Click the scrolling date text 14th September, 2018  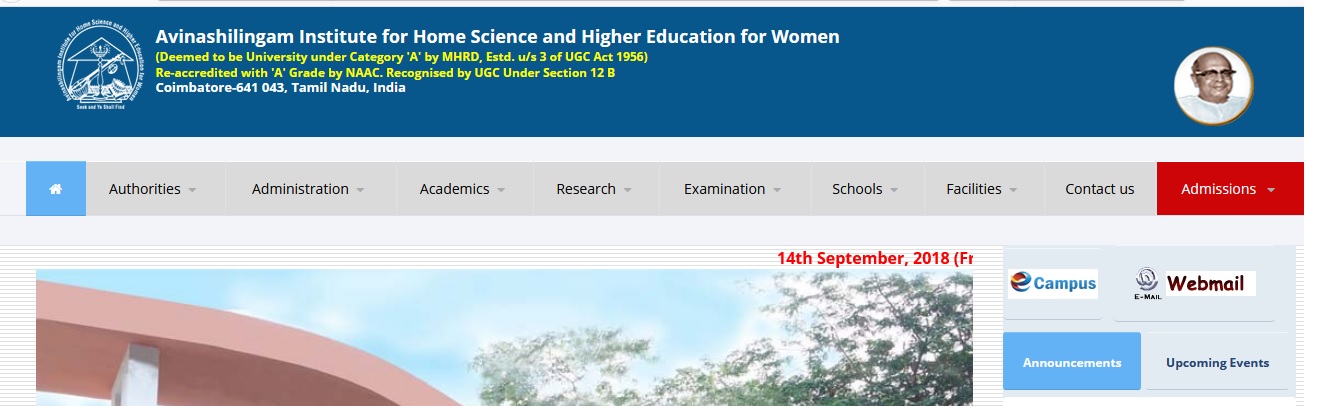tap(875, 258)
